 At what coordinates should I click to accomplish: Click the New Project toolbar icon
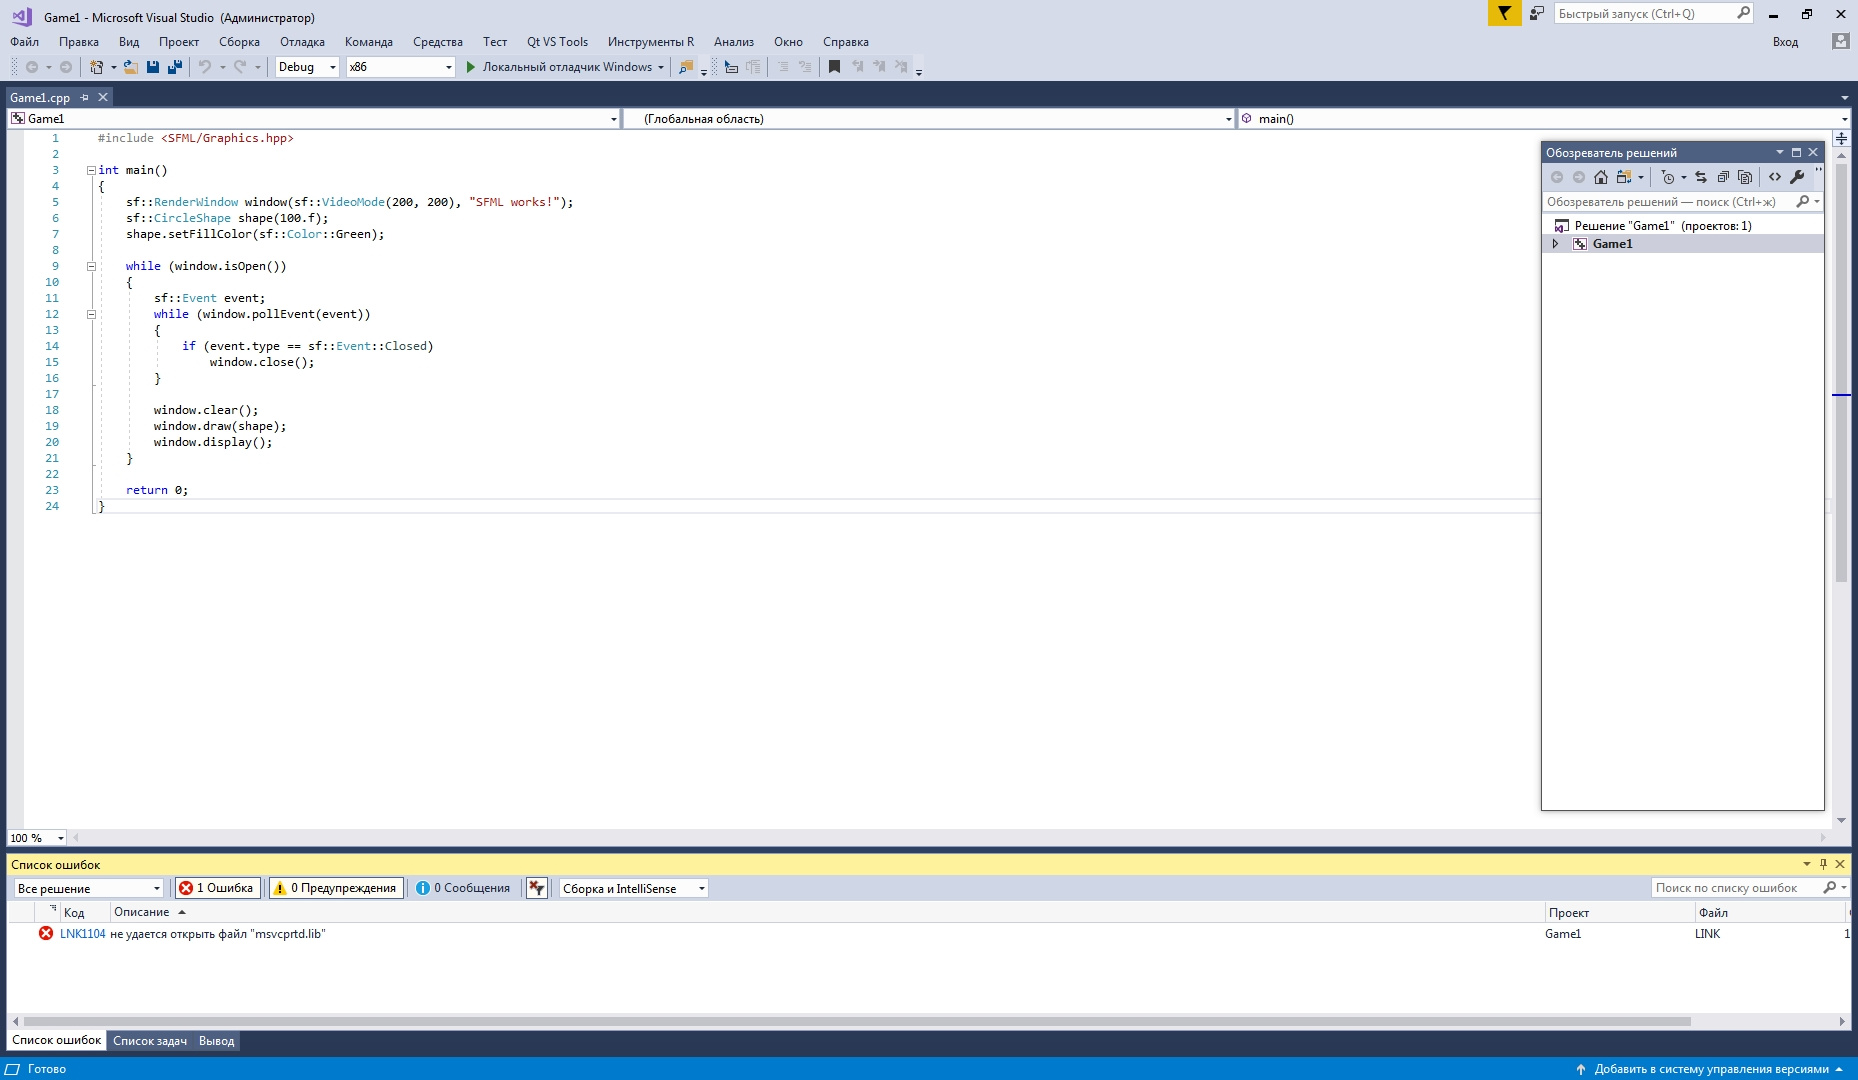click(96, 67)
